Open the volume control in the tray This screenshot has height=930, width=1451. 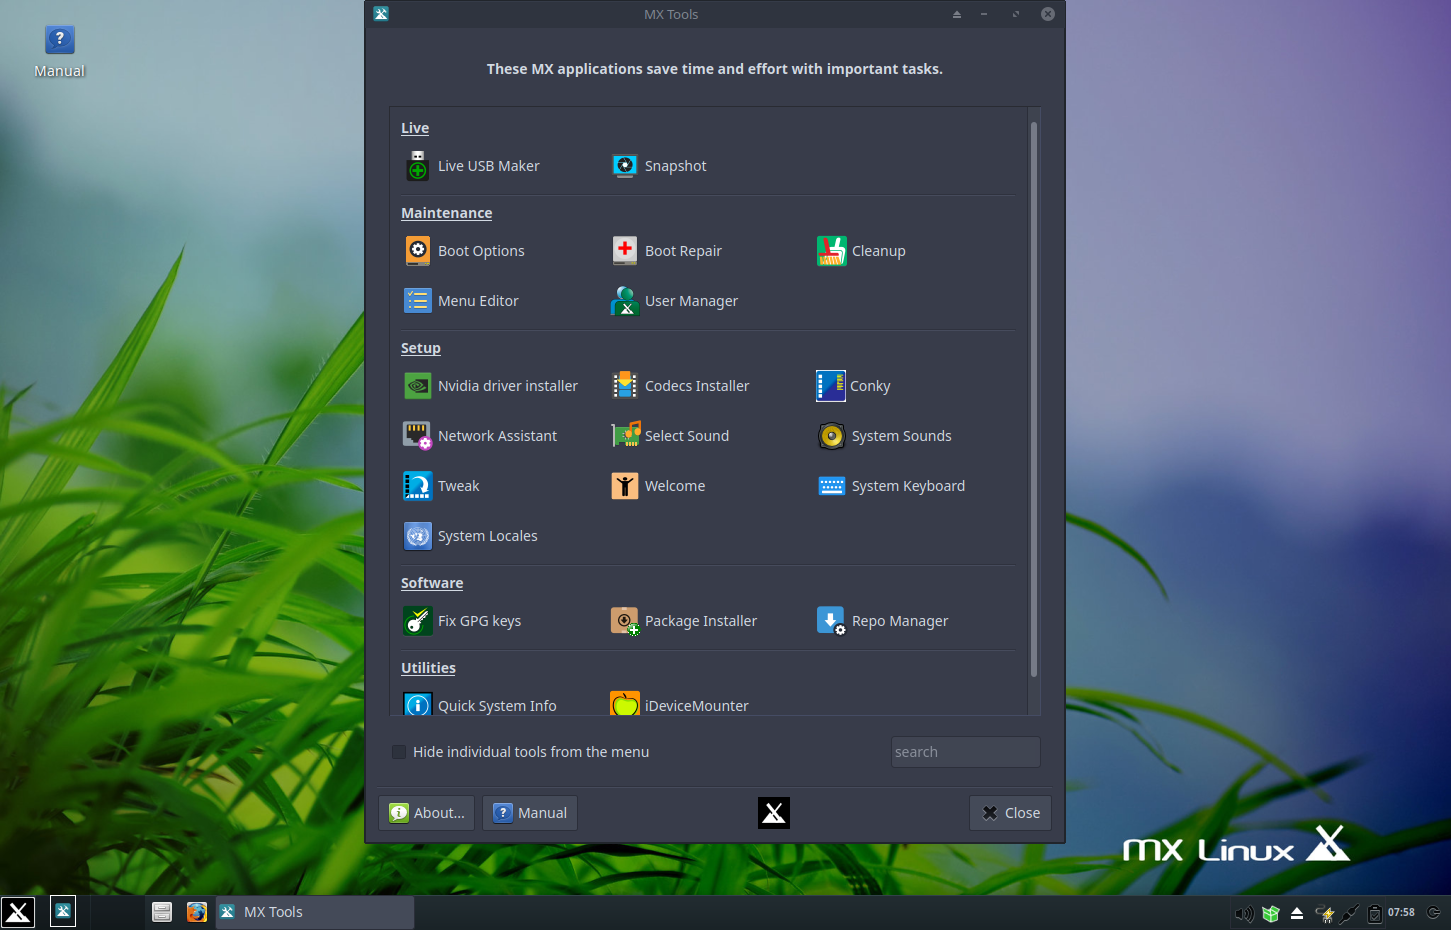(x=1243, y=912)
